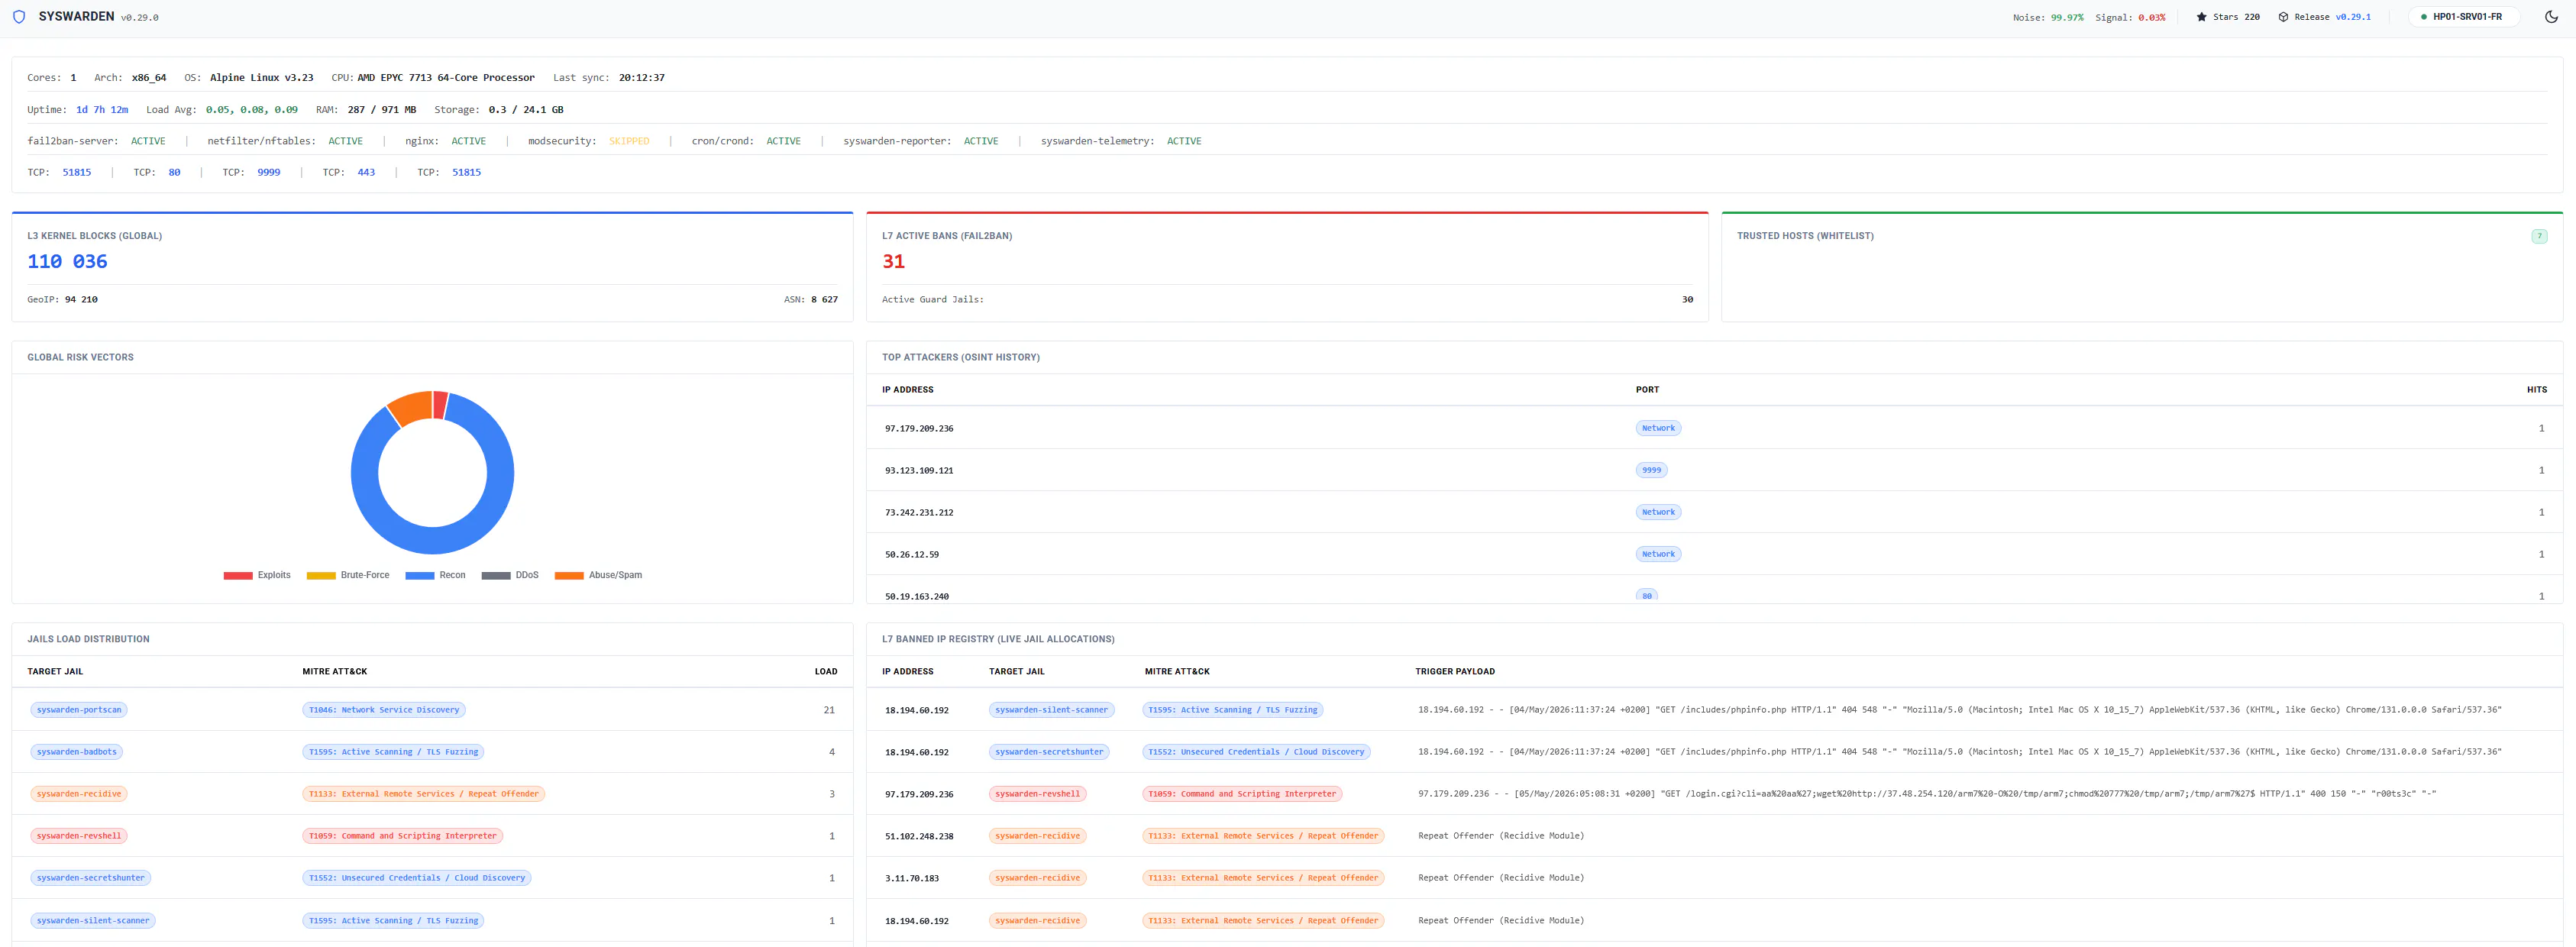Viewport: 2576px width, 947px height.
Task: Select attacker IP 73.242.231.212
Action: [919, 513]
